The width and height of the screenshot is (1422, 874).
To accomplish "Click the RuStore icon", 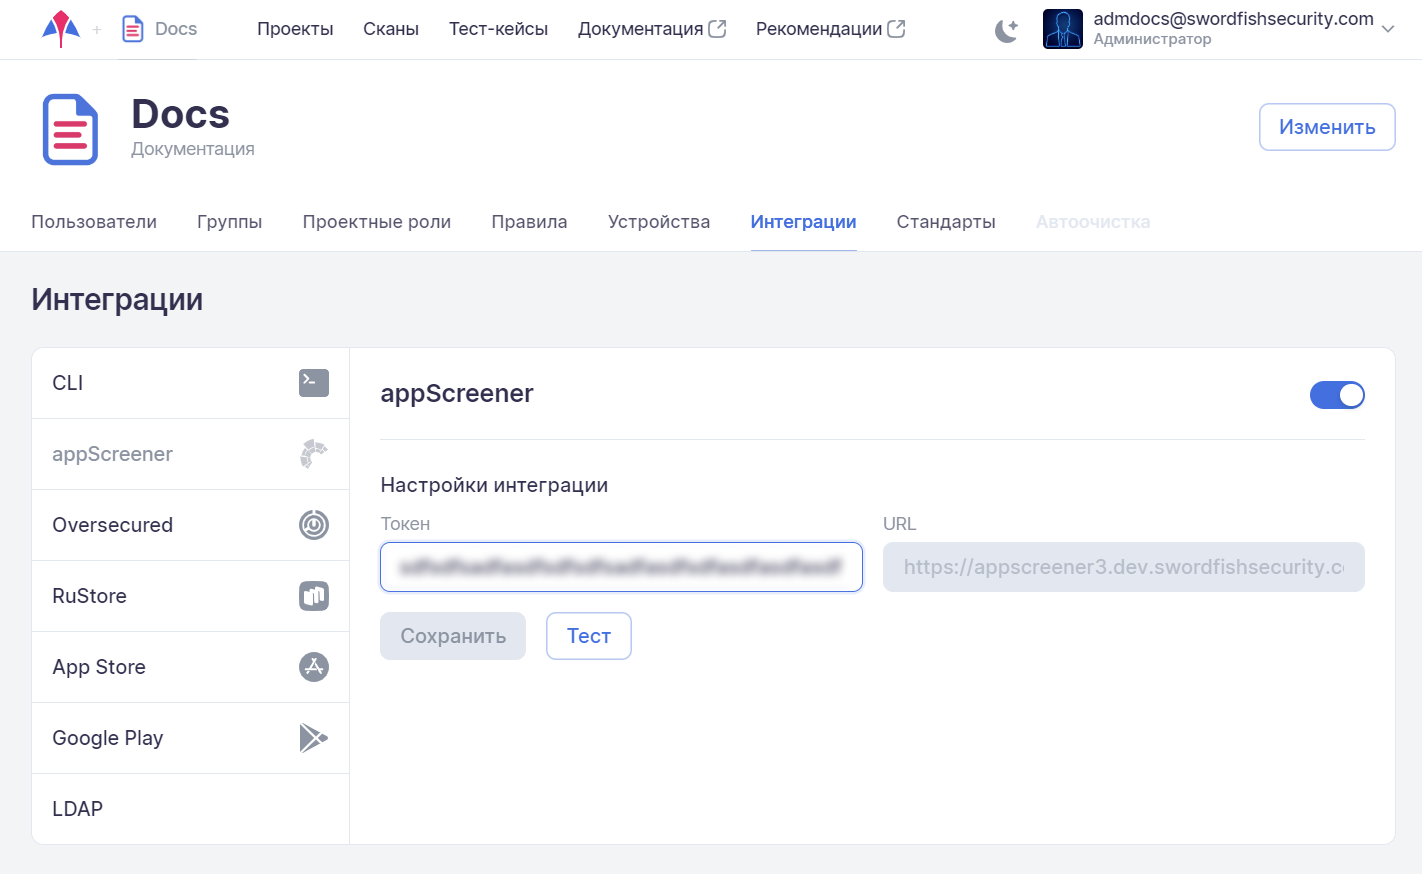I will pos(313,596).
